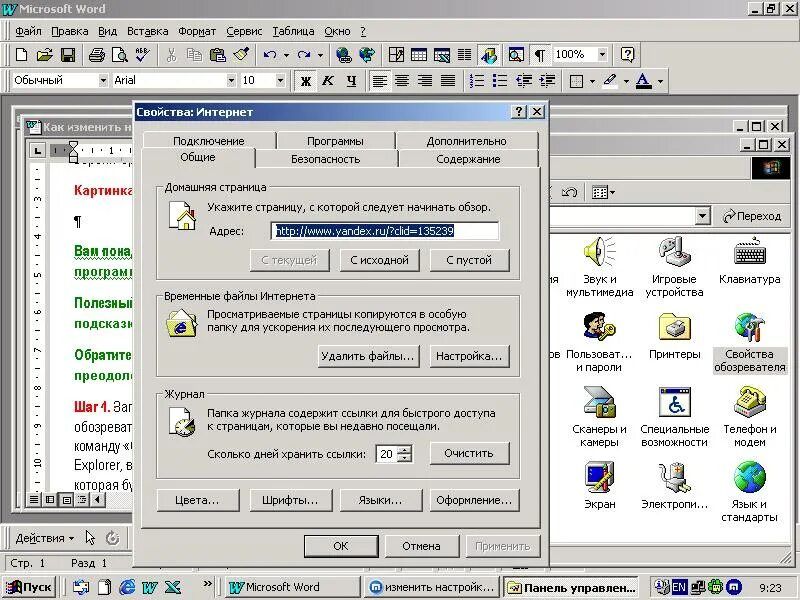Screen dimensions: 800x600
Task: Click the Пуск start button
Action: (x=29, y=587)
